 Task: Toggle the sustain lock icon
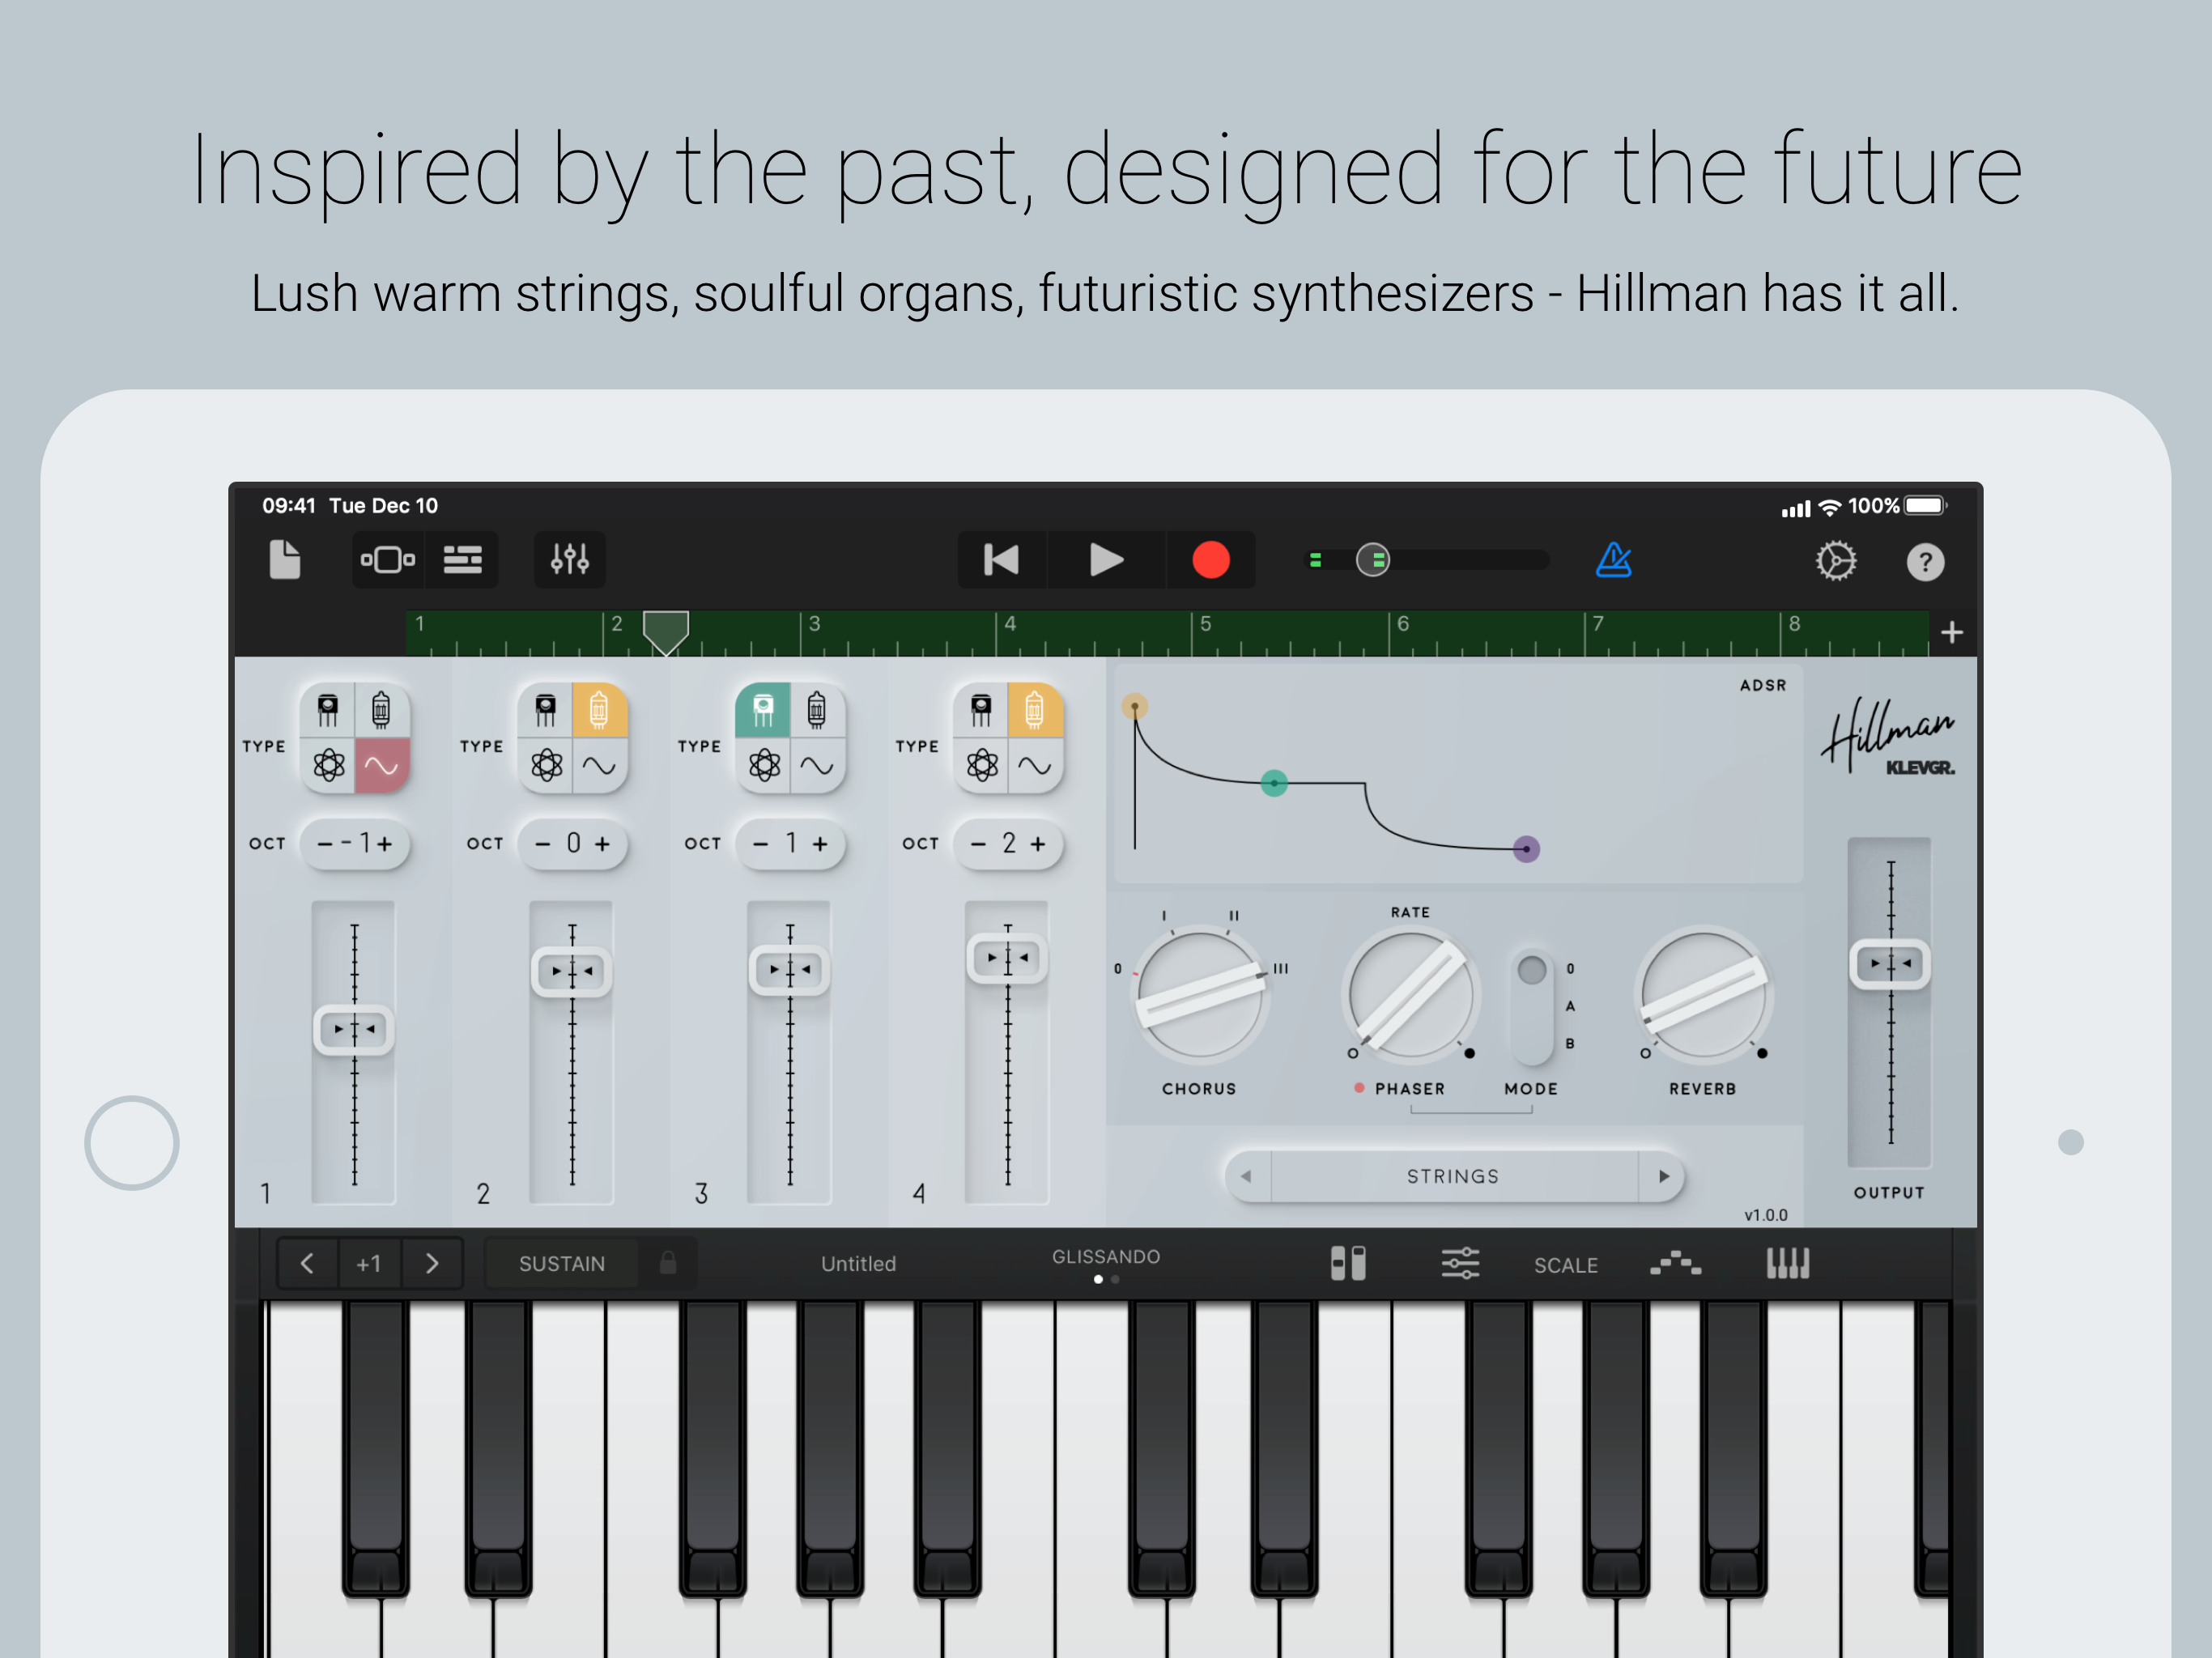pos(668,1264)
